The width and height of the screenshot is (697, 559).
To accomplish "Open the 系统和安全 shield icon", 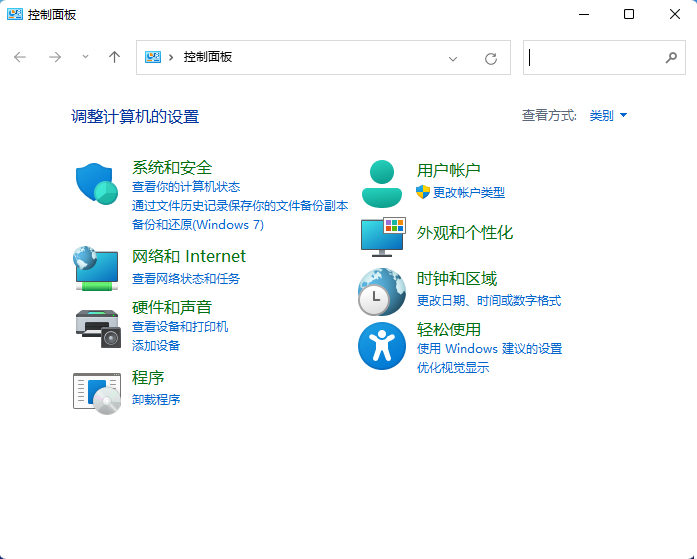I will (x=96, y=184).
